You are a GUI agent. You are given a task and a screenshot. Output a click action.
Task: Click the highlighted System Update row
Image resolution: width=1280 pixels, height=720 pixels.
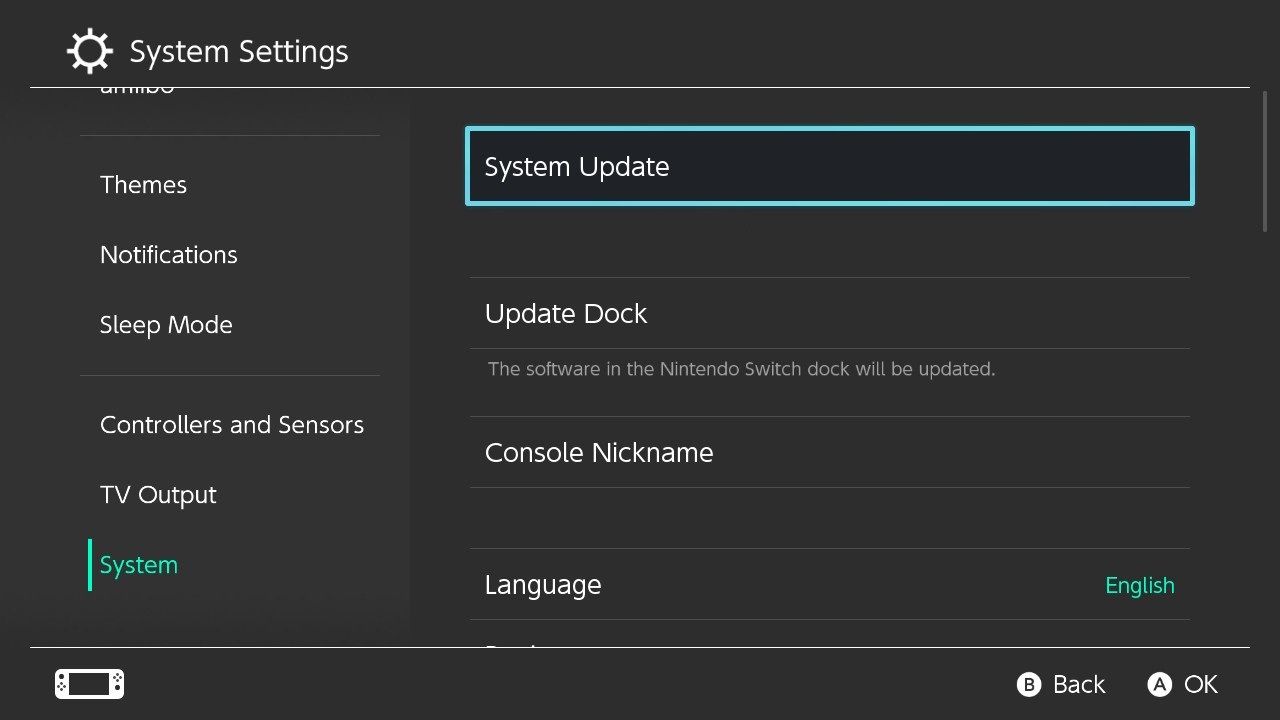(x=828, y=166)
